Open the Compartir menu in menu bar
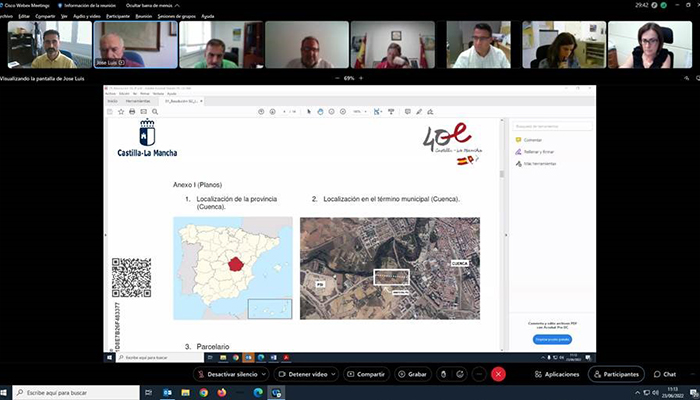Viewport: 700px width, 400px height. coord(46,16)
